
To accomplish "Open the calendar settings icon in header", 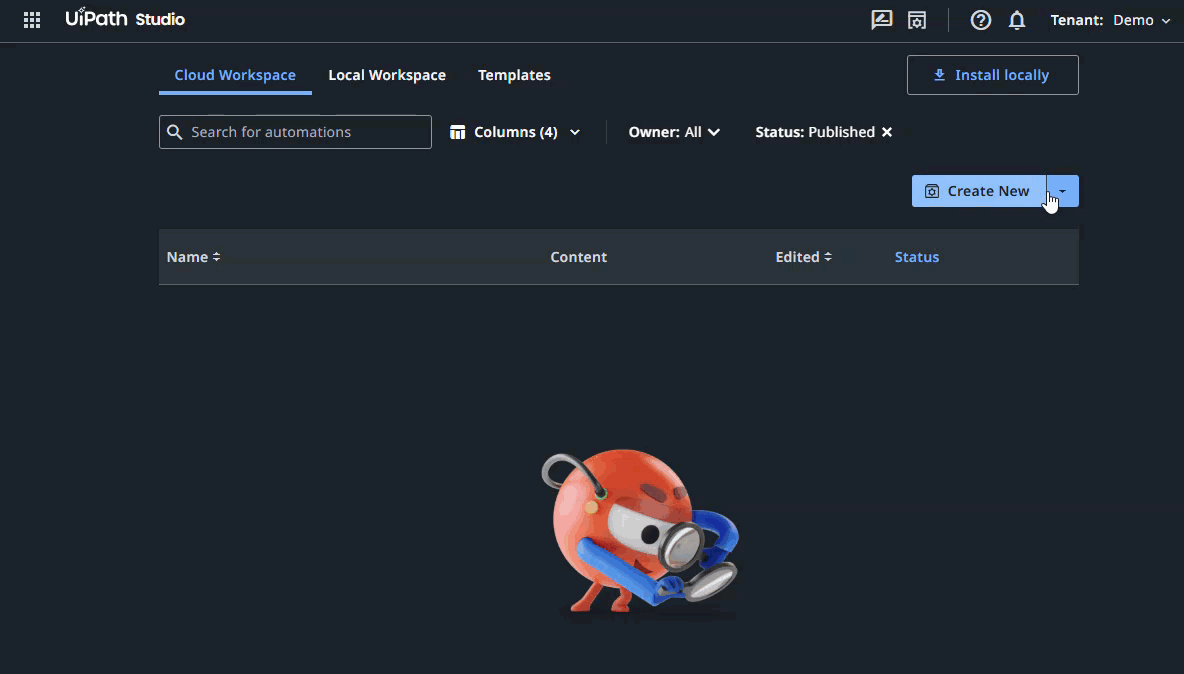I will coord(917,20).
